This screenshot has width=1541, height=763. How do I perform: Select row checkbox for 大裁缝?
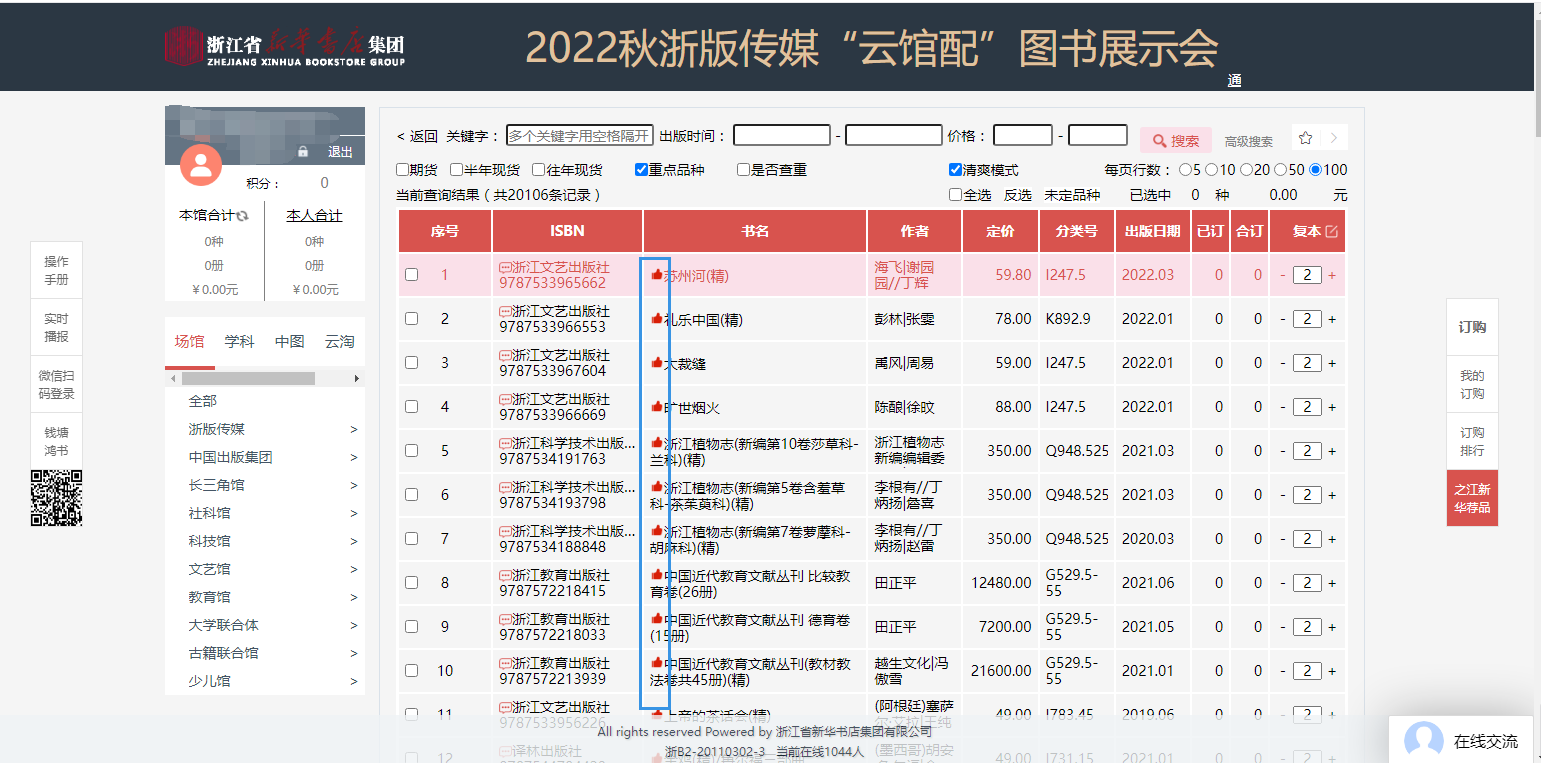click(411, 363)
